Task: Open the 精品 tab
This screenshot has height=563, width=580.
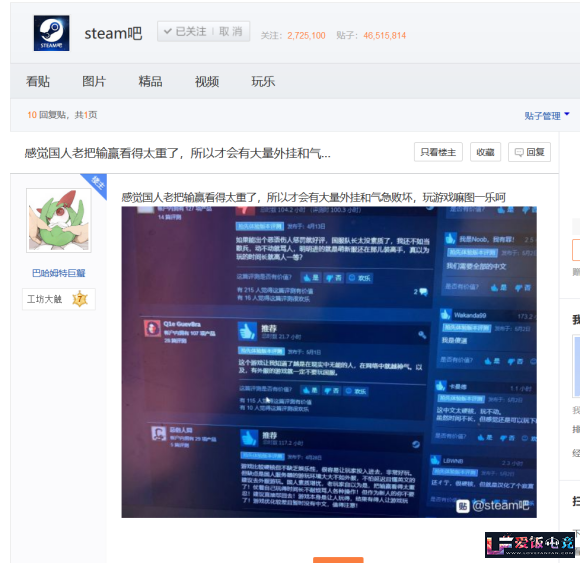Action: pyautogui.click(x=150, y=81)
